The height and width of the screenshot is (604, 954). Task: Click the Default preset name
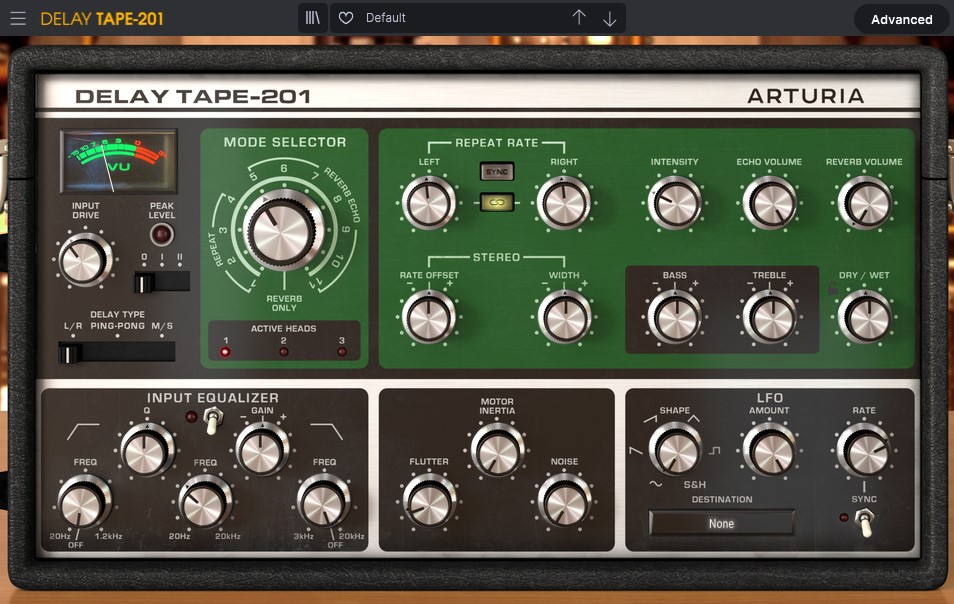pyautogui.click(x=385, y=18)
